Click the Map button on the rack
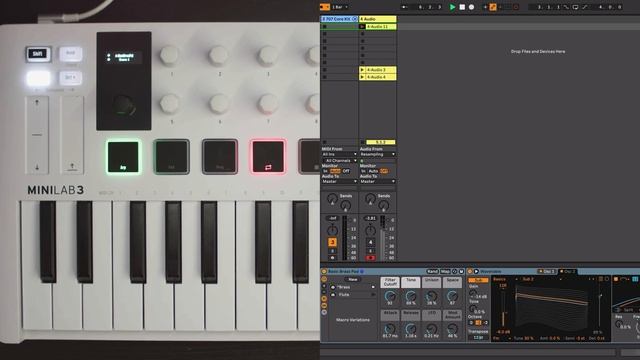Image resolution: width=640 pixels, height=360 pixels. [445, 271]
